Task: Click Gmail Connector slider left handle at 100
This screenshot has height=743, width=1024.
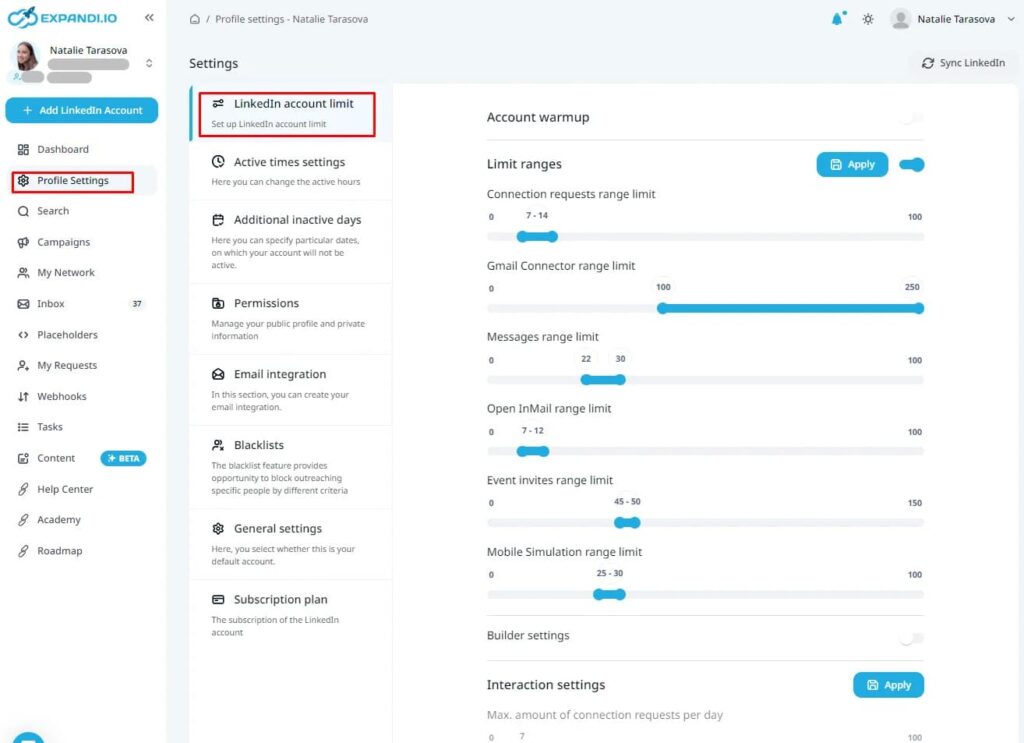Action: pos(662,308)
